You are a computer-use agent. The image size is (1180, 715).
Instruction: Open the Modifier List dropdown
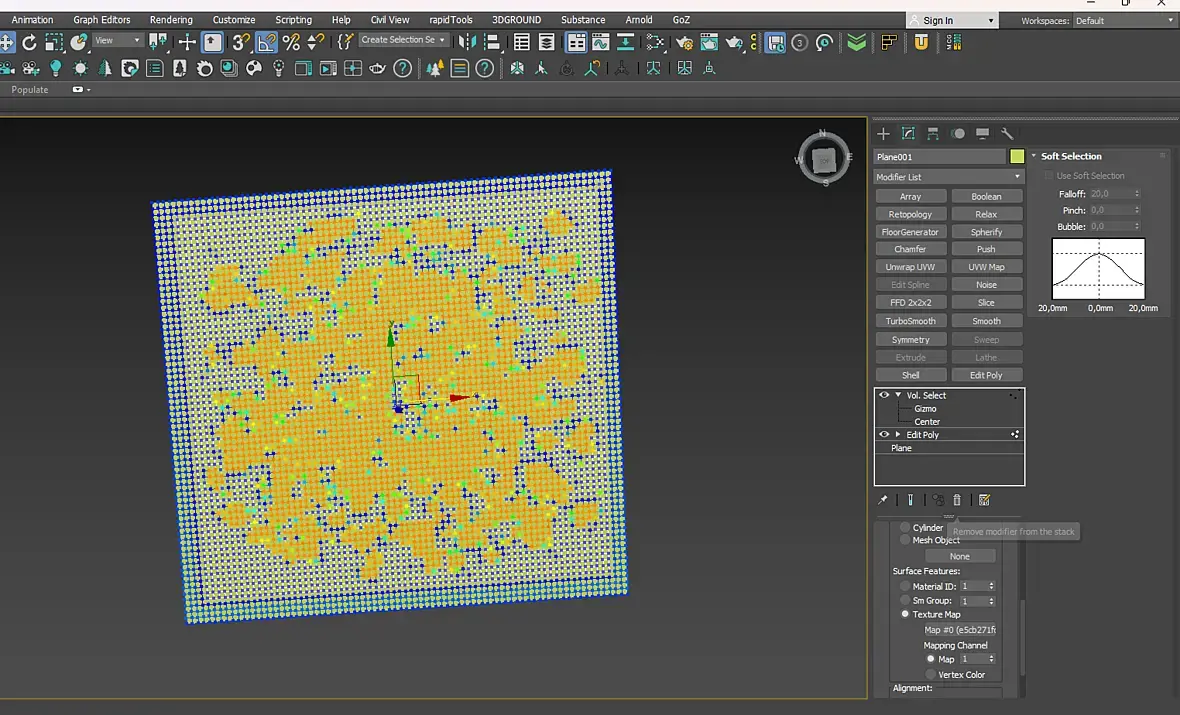point(948,177)
